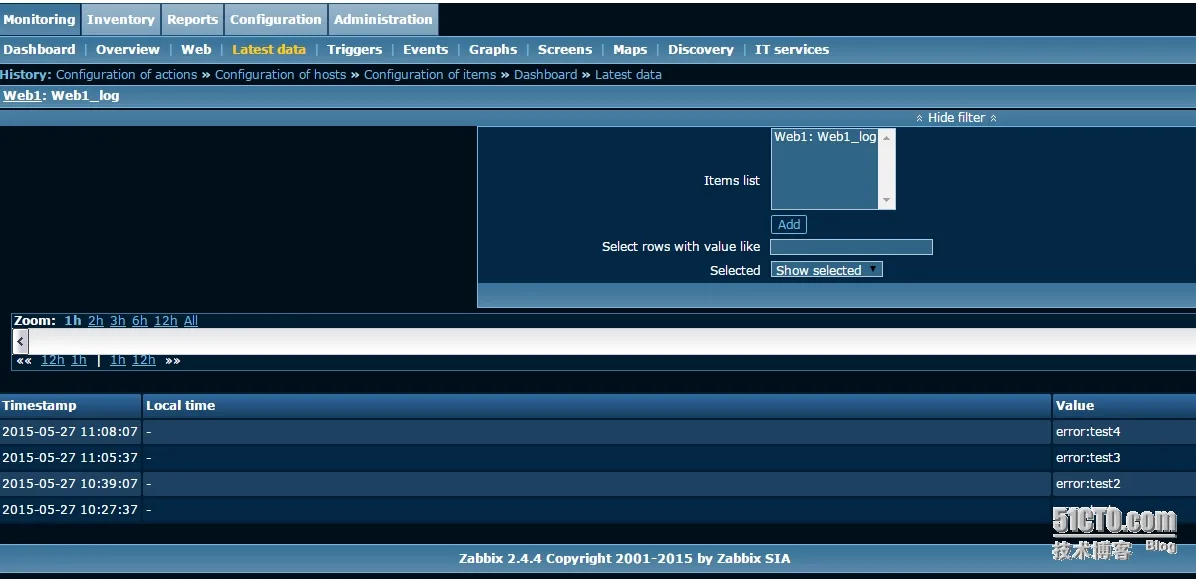Select timestamp 2015-05-27 10:39:07
The height and width of the screenshot is (579, 1196).
tap(70, 484)
